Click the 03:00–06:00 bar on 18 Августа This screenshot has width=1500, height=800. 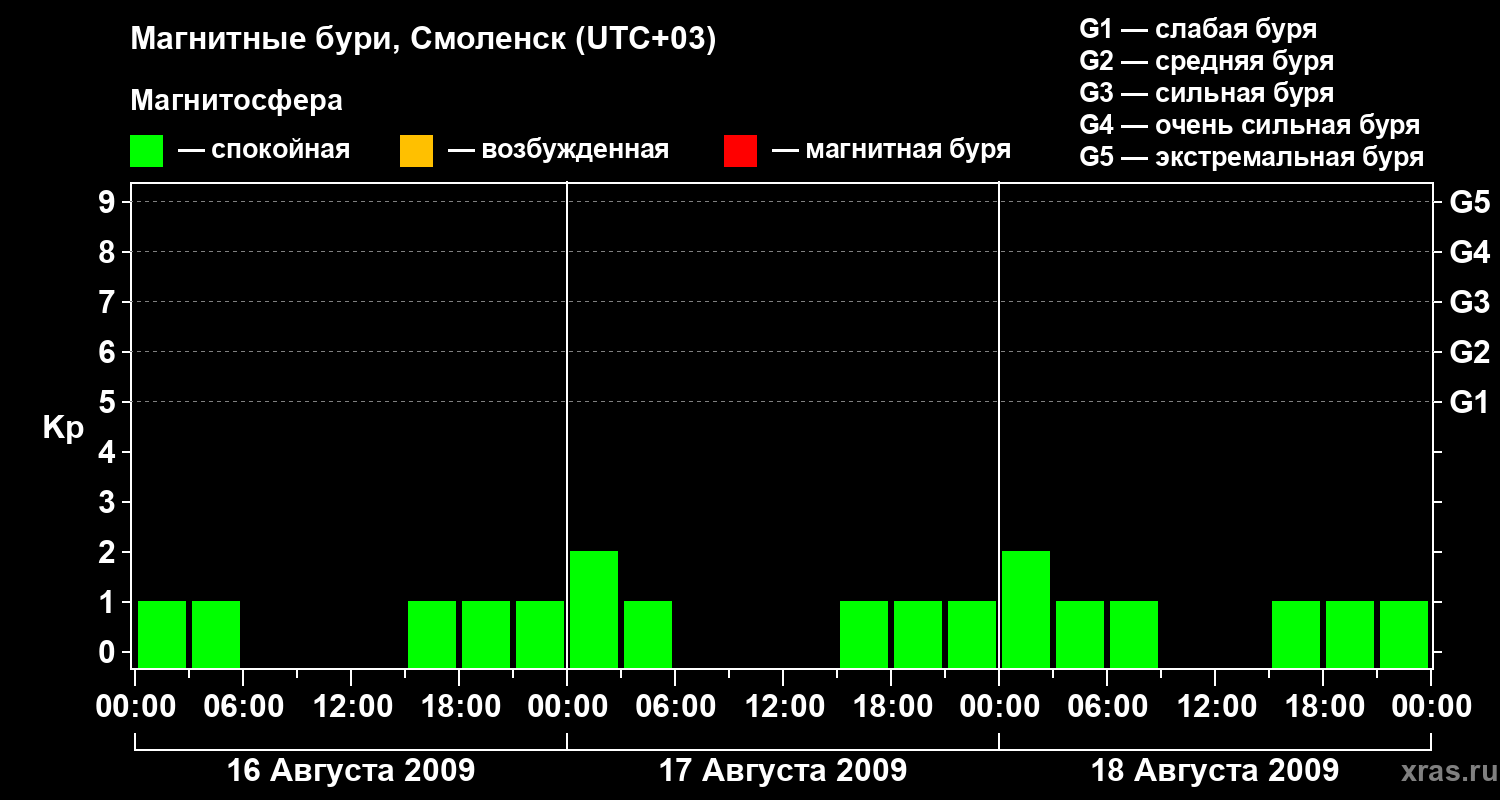click(1080, 634)
